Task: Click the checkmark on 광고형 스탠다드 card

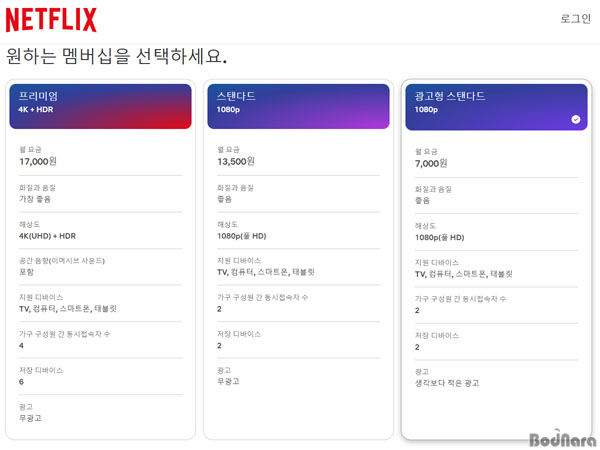Action: (x=576, y=119)
